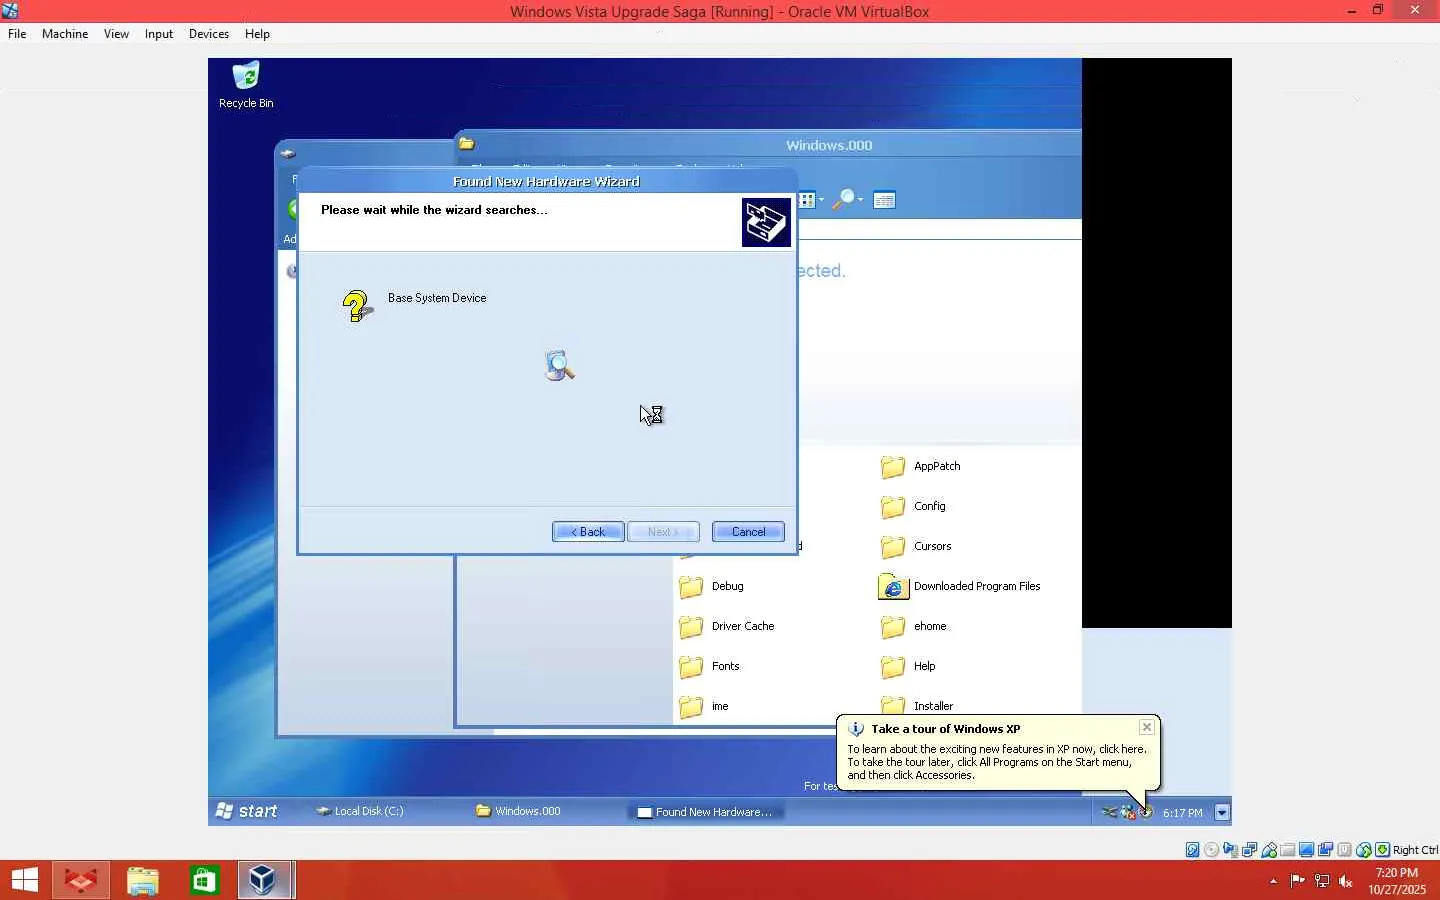
Task: Click the VirtualBox host key arrow icon
Action: [1383, 850]
